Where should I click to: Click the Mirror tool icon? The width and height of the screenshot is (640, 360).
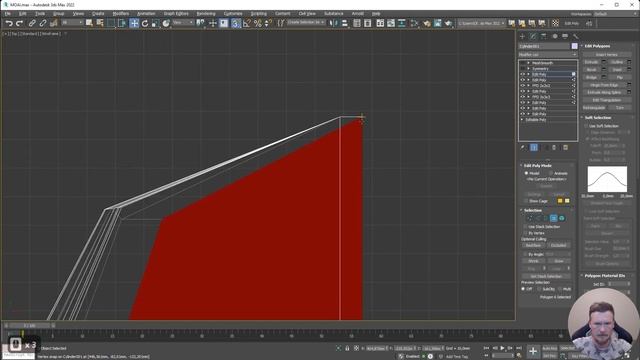pyautogui.click(x=334, y=23)
